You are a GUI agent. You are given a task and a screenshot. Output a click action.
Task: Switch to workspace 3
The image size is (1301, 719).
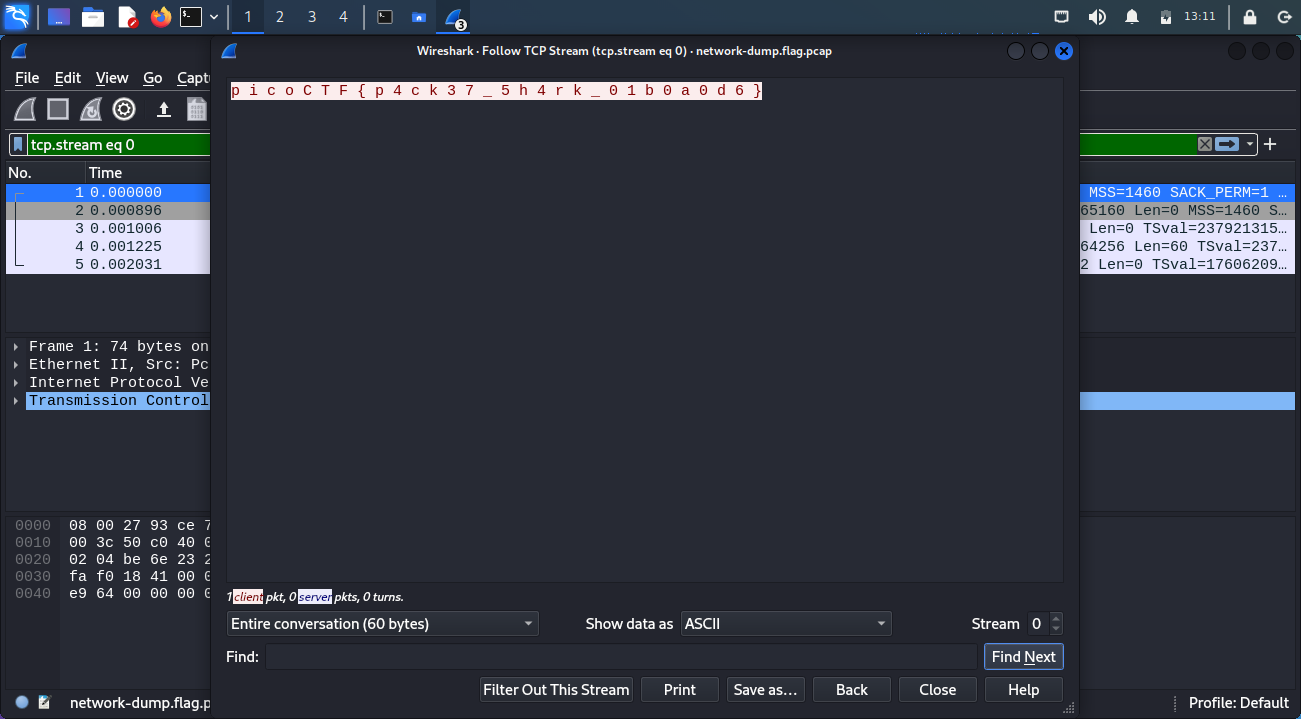click(311, 17)
